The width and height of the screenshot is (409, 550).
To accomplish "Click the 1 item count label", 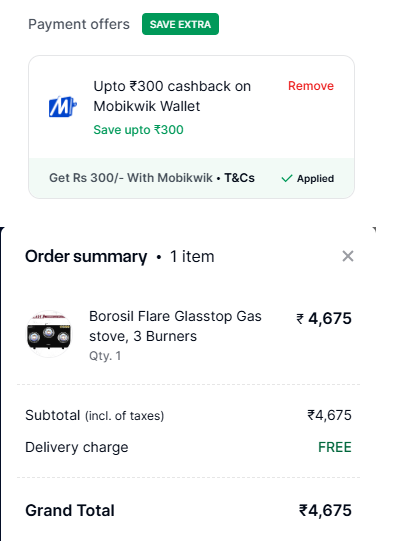I will coord(192,256).
